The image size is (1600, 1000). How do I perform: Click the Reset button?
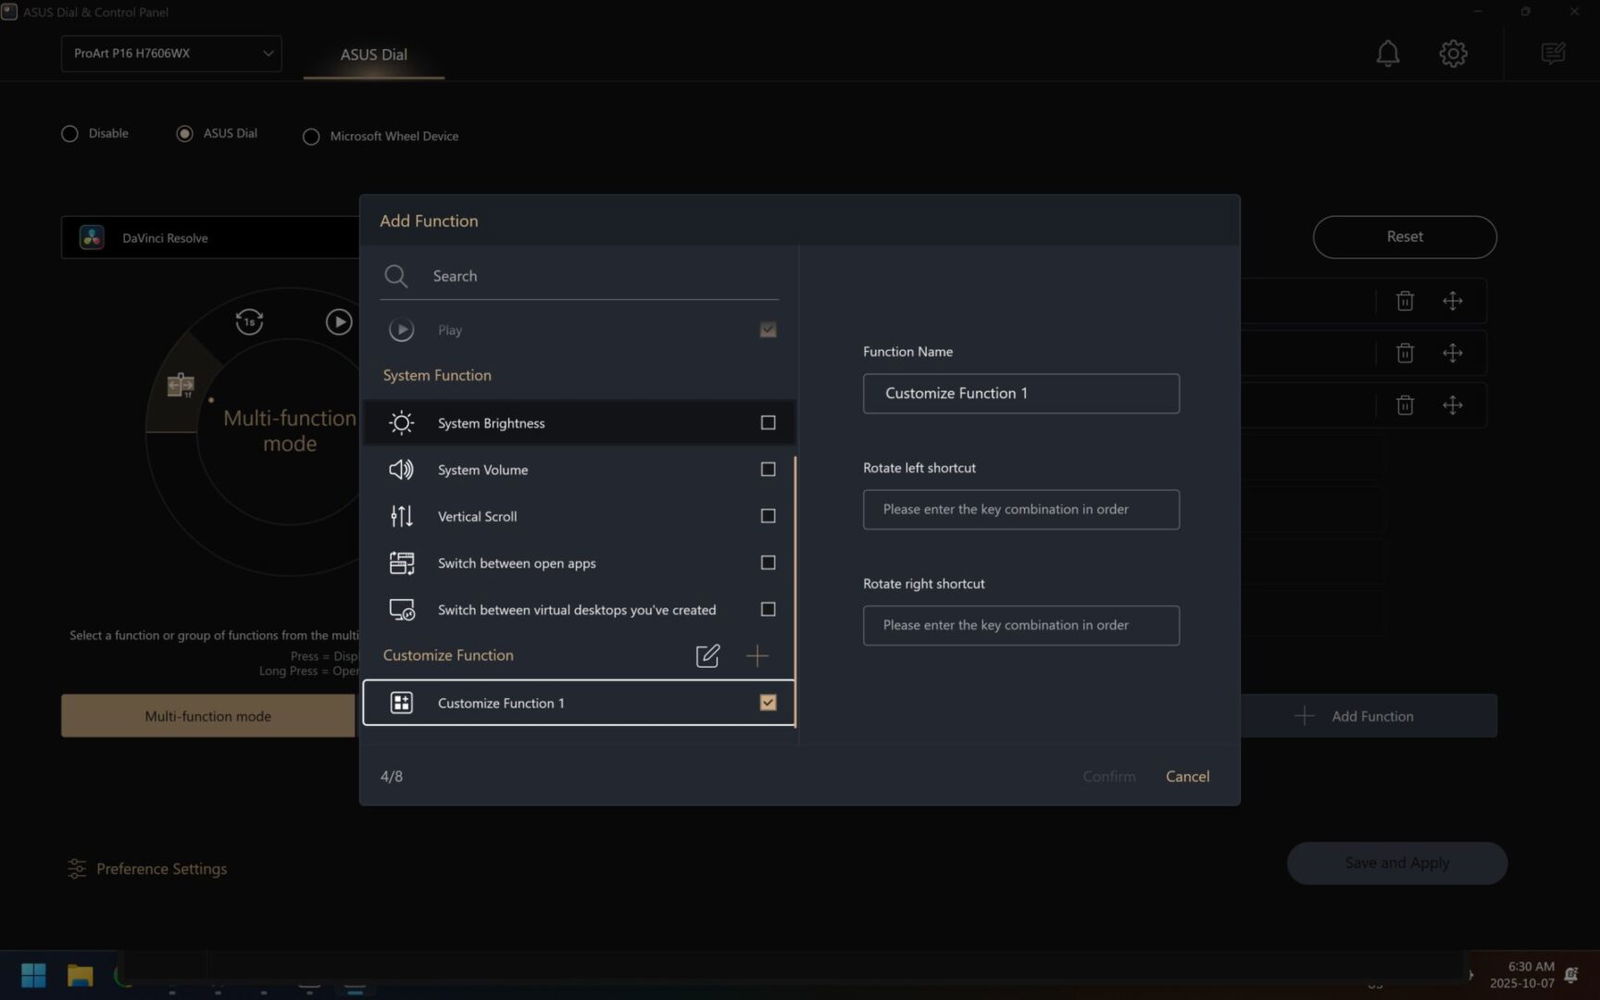pos(1404,237)
